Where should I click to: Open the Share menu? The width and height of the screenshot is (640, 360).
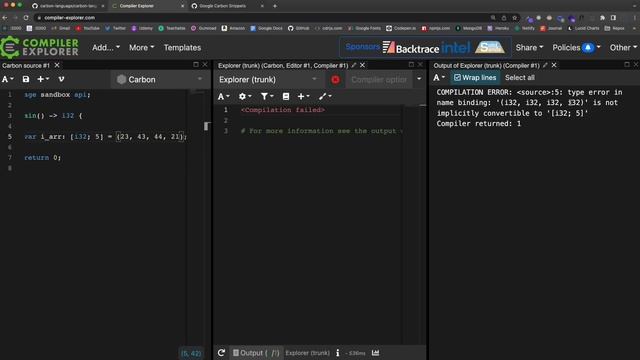[x=529, y=48]
